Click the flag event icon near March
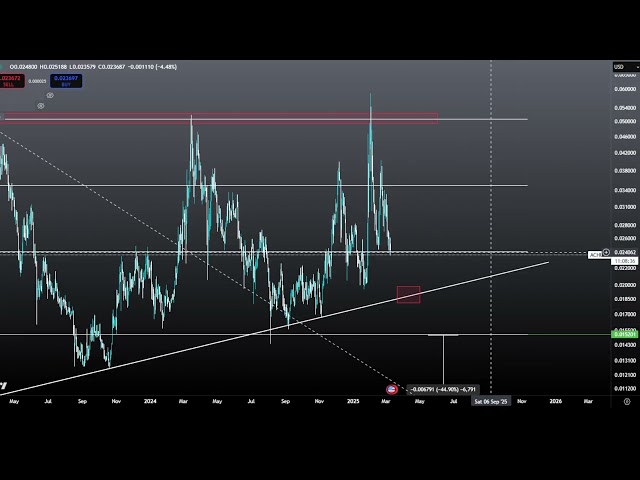The height and width of the screenshot is (480, 640). click(392, 388)
